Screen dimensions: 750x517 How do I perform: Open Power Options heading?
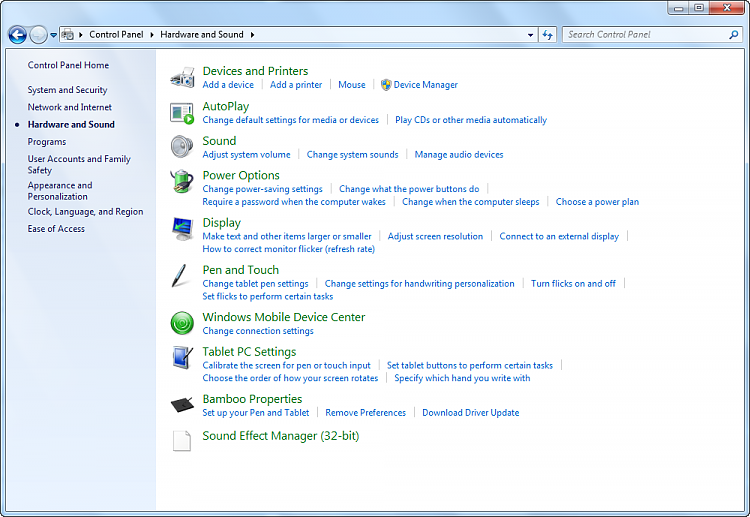tap(241, 176)
